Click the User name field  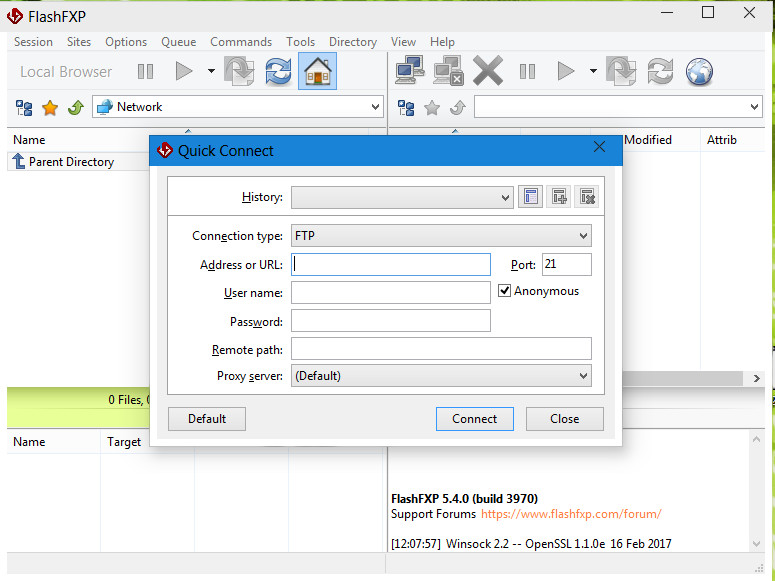(391, 293)
